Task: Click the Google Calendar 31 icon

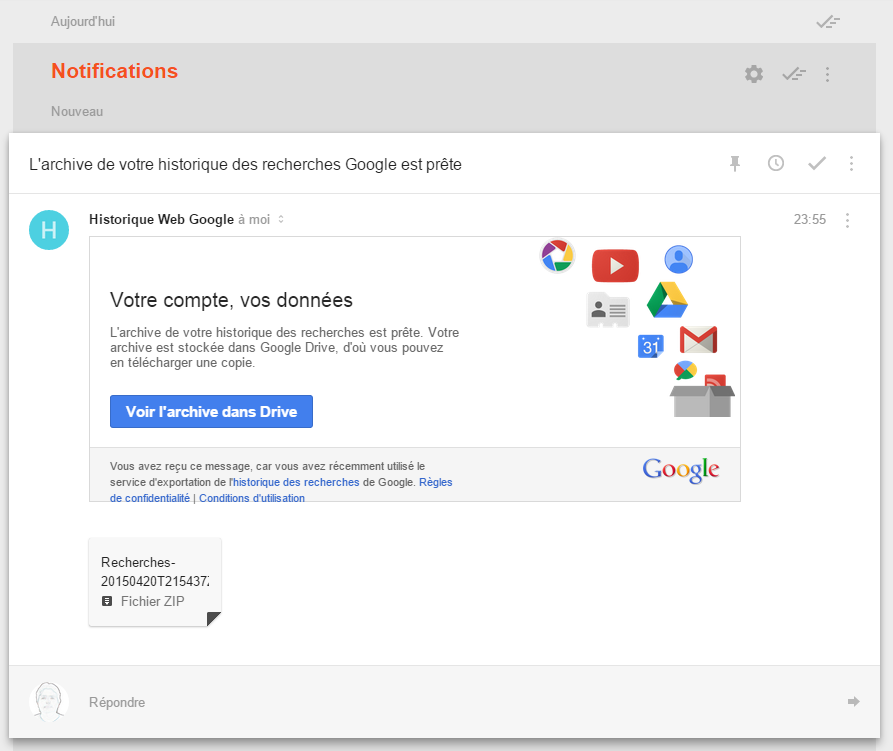Action: 650,346
